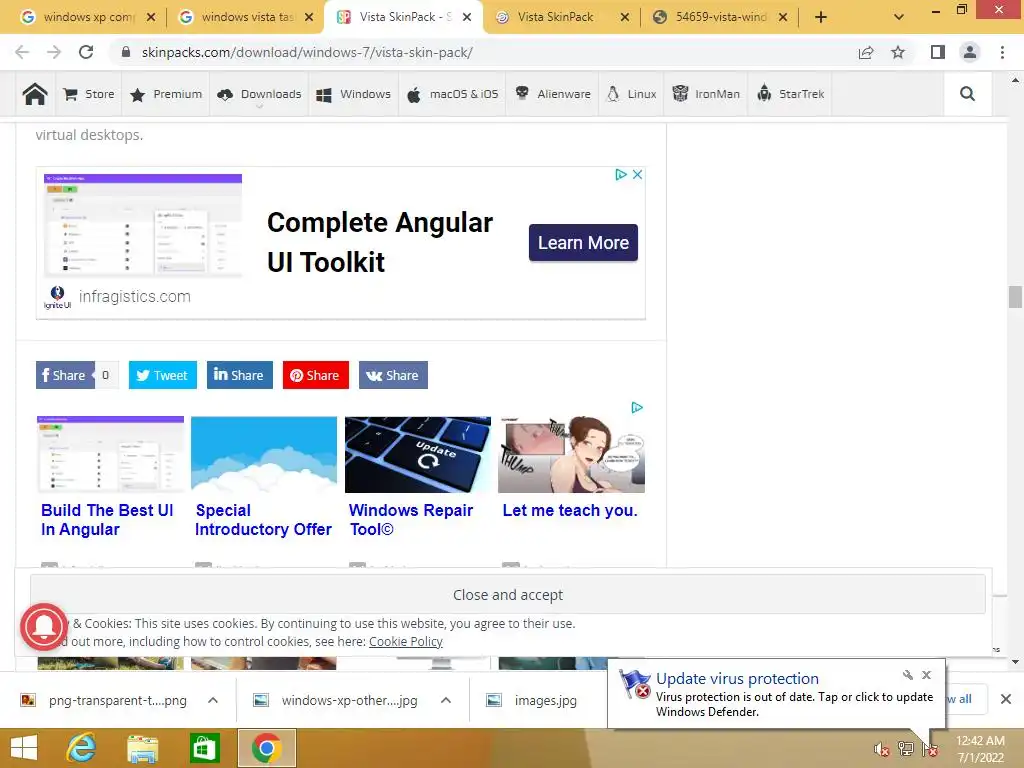
Task: Click the wrench icon on virus notification
Action: pos(908,675)
